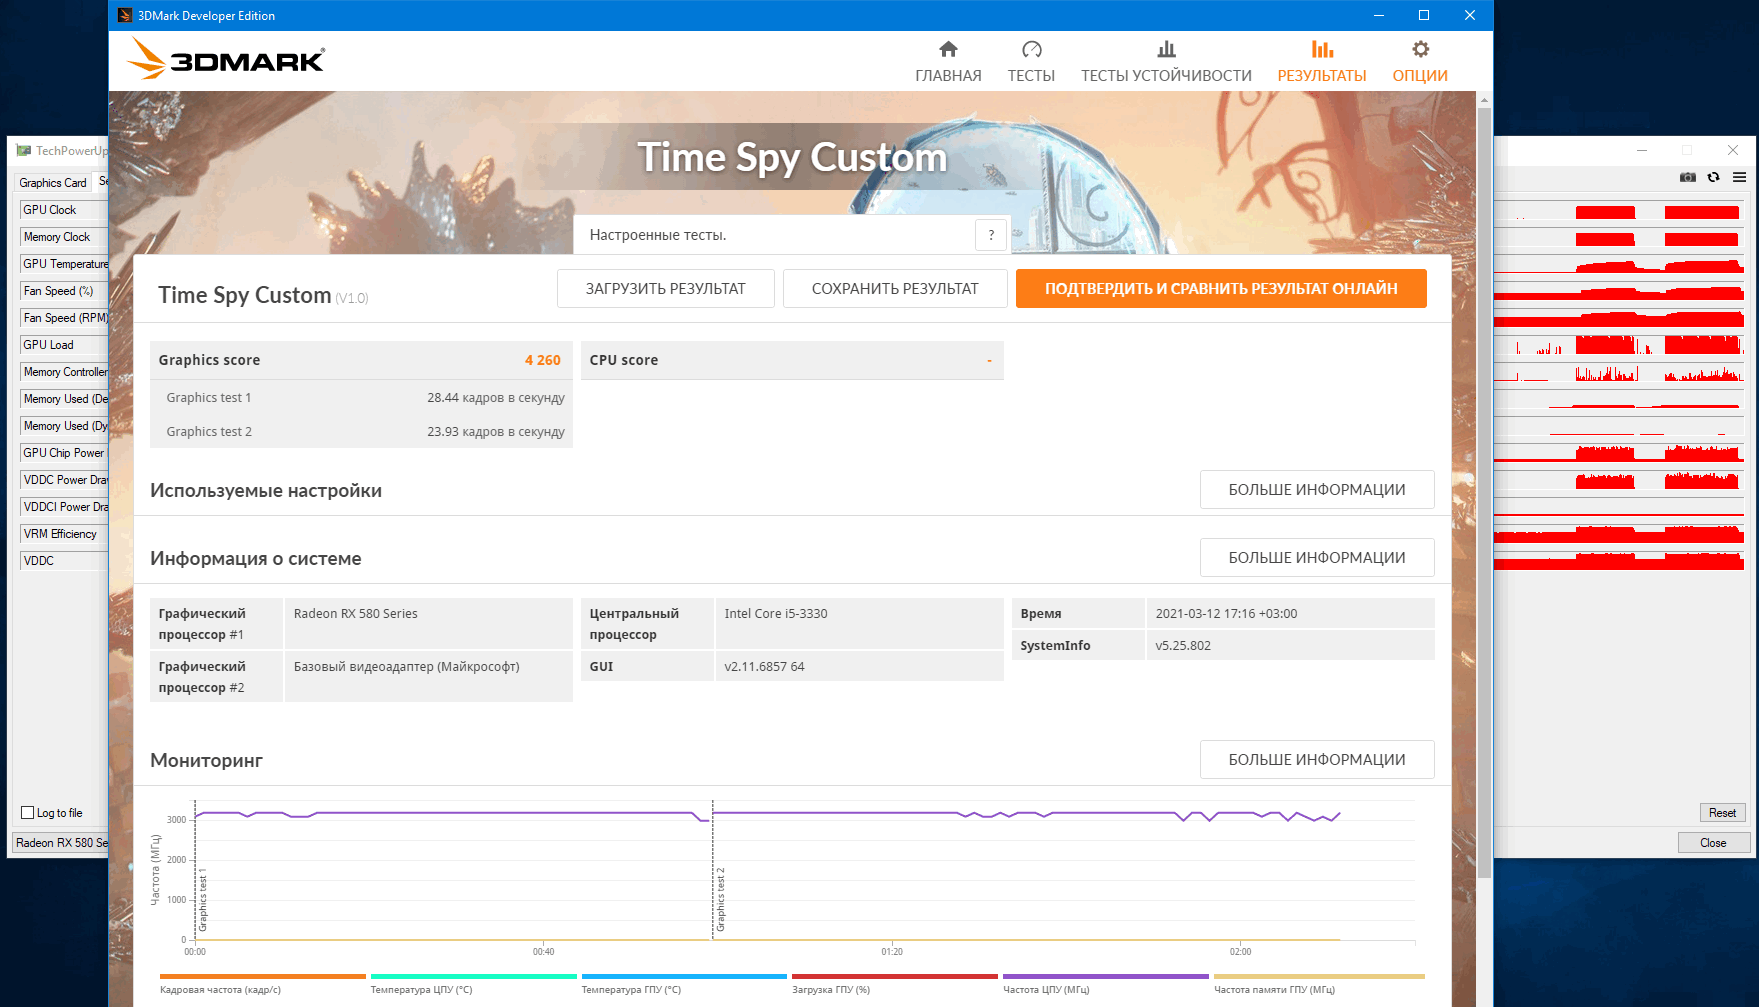Image resolution: width=1759 pixels, height=1007 pixels.
Task: Open the TechPowerUp hamburger menu
Action: pyautogui.click(x=1740, y=177)
